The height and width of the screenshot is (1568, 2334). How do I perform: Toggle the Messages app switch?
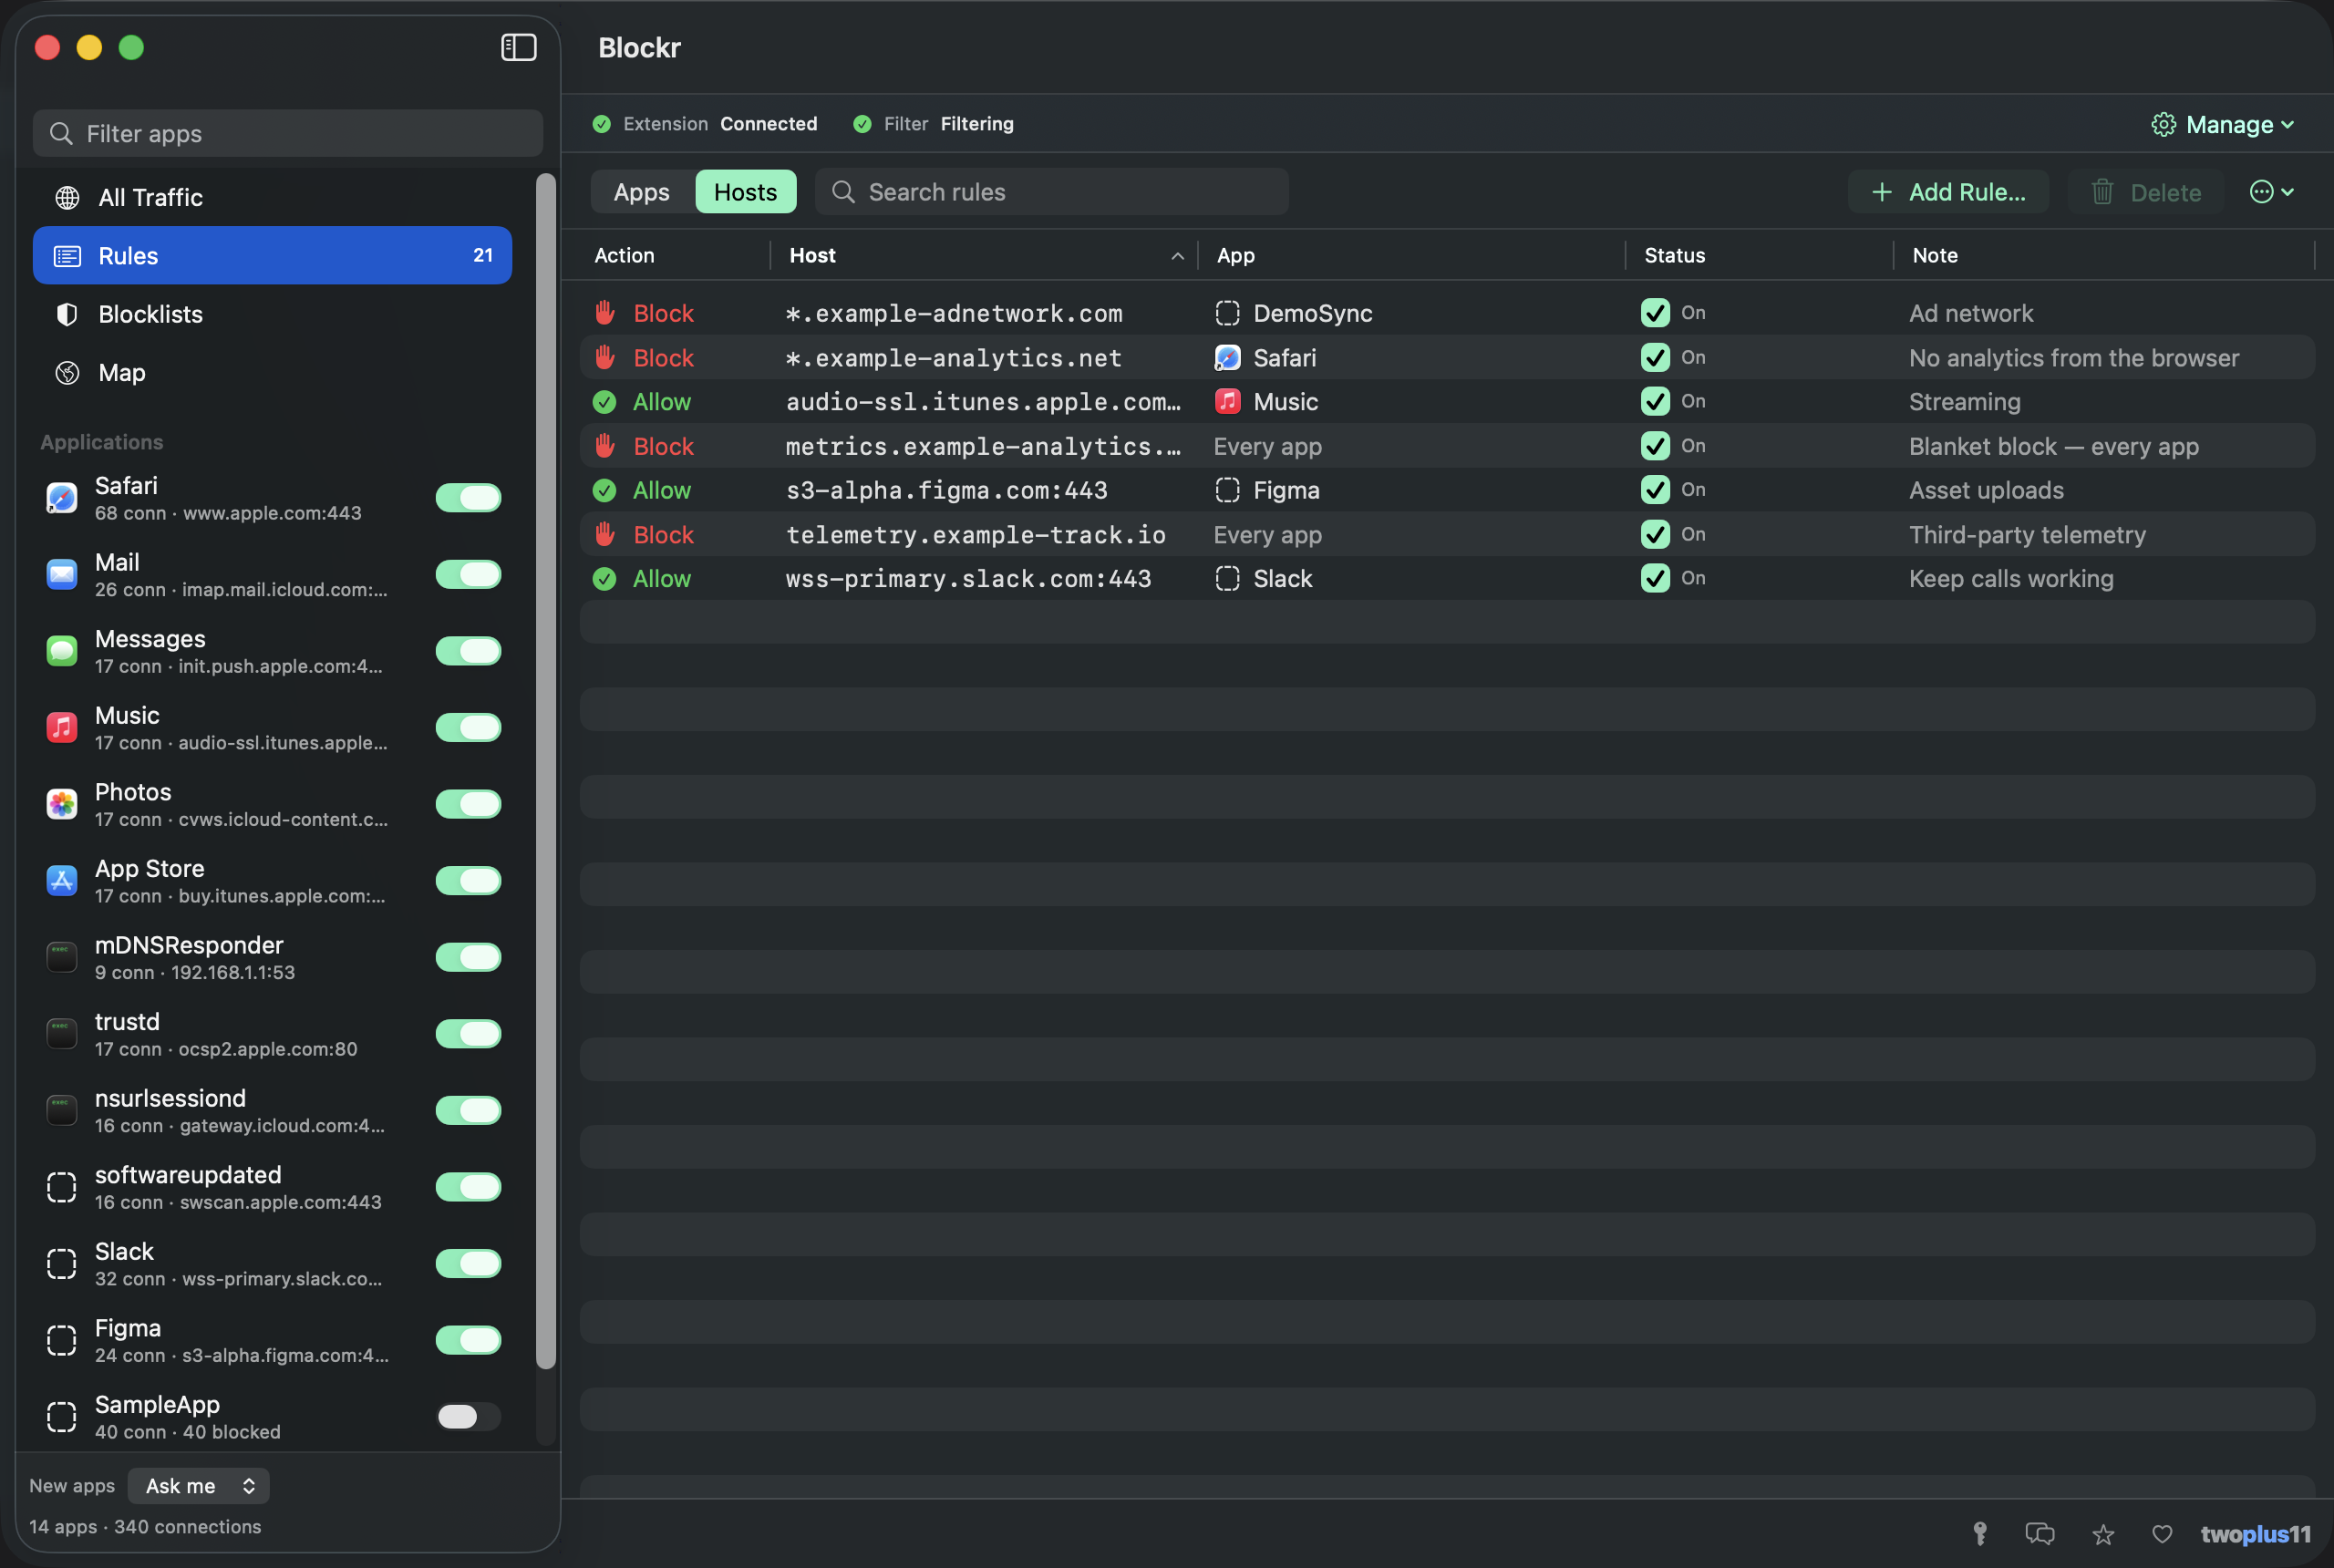[x=468, y=651]
